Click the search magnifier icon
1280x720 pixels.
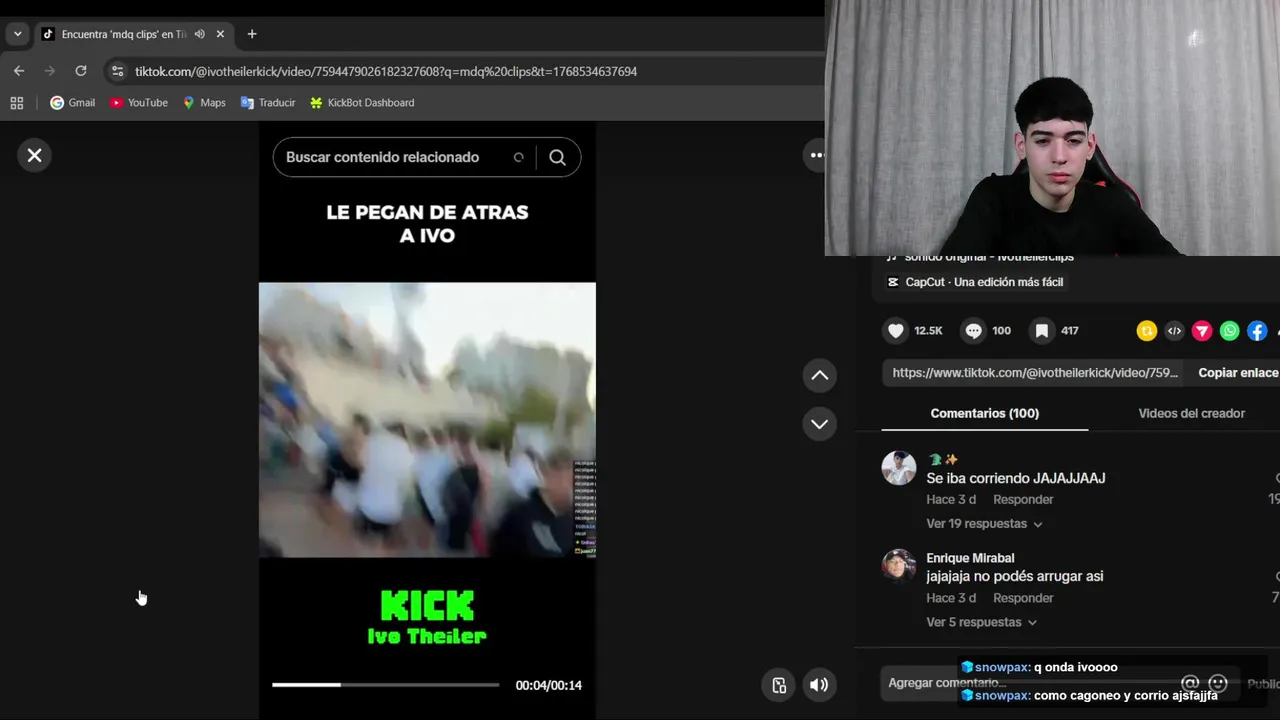point(557,157)
